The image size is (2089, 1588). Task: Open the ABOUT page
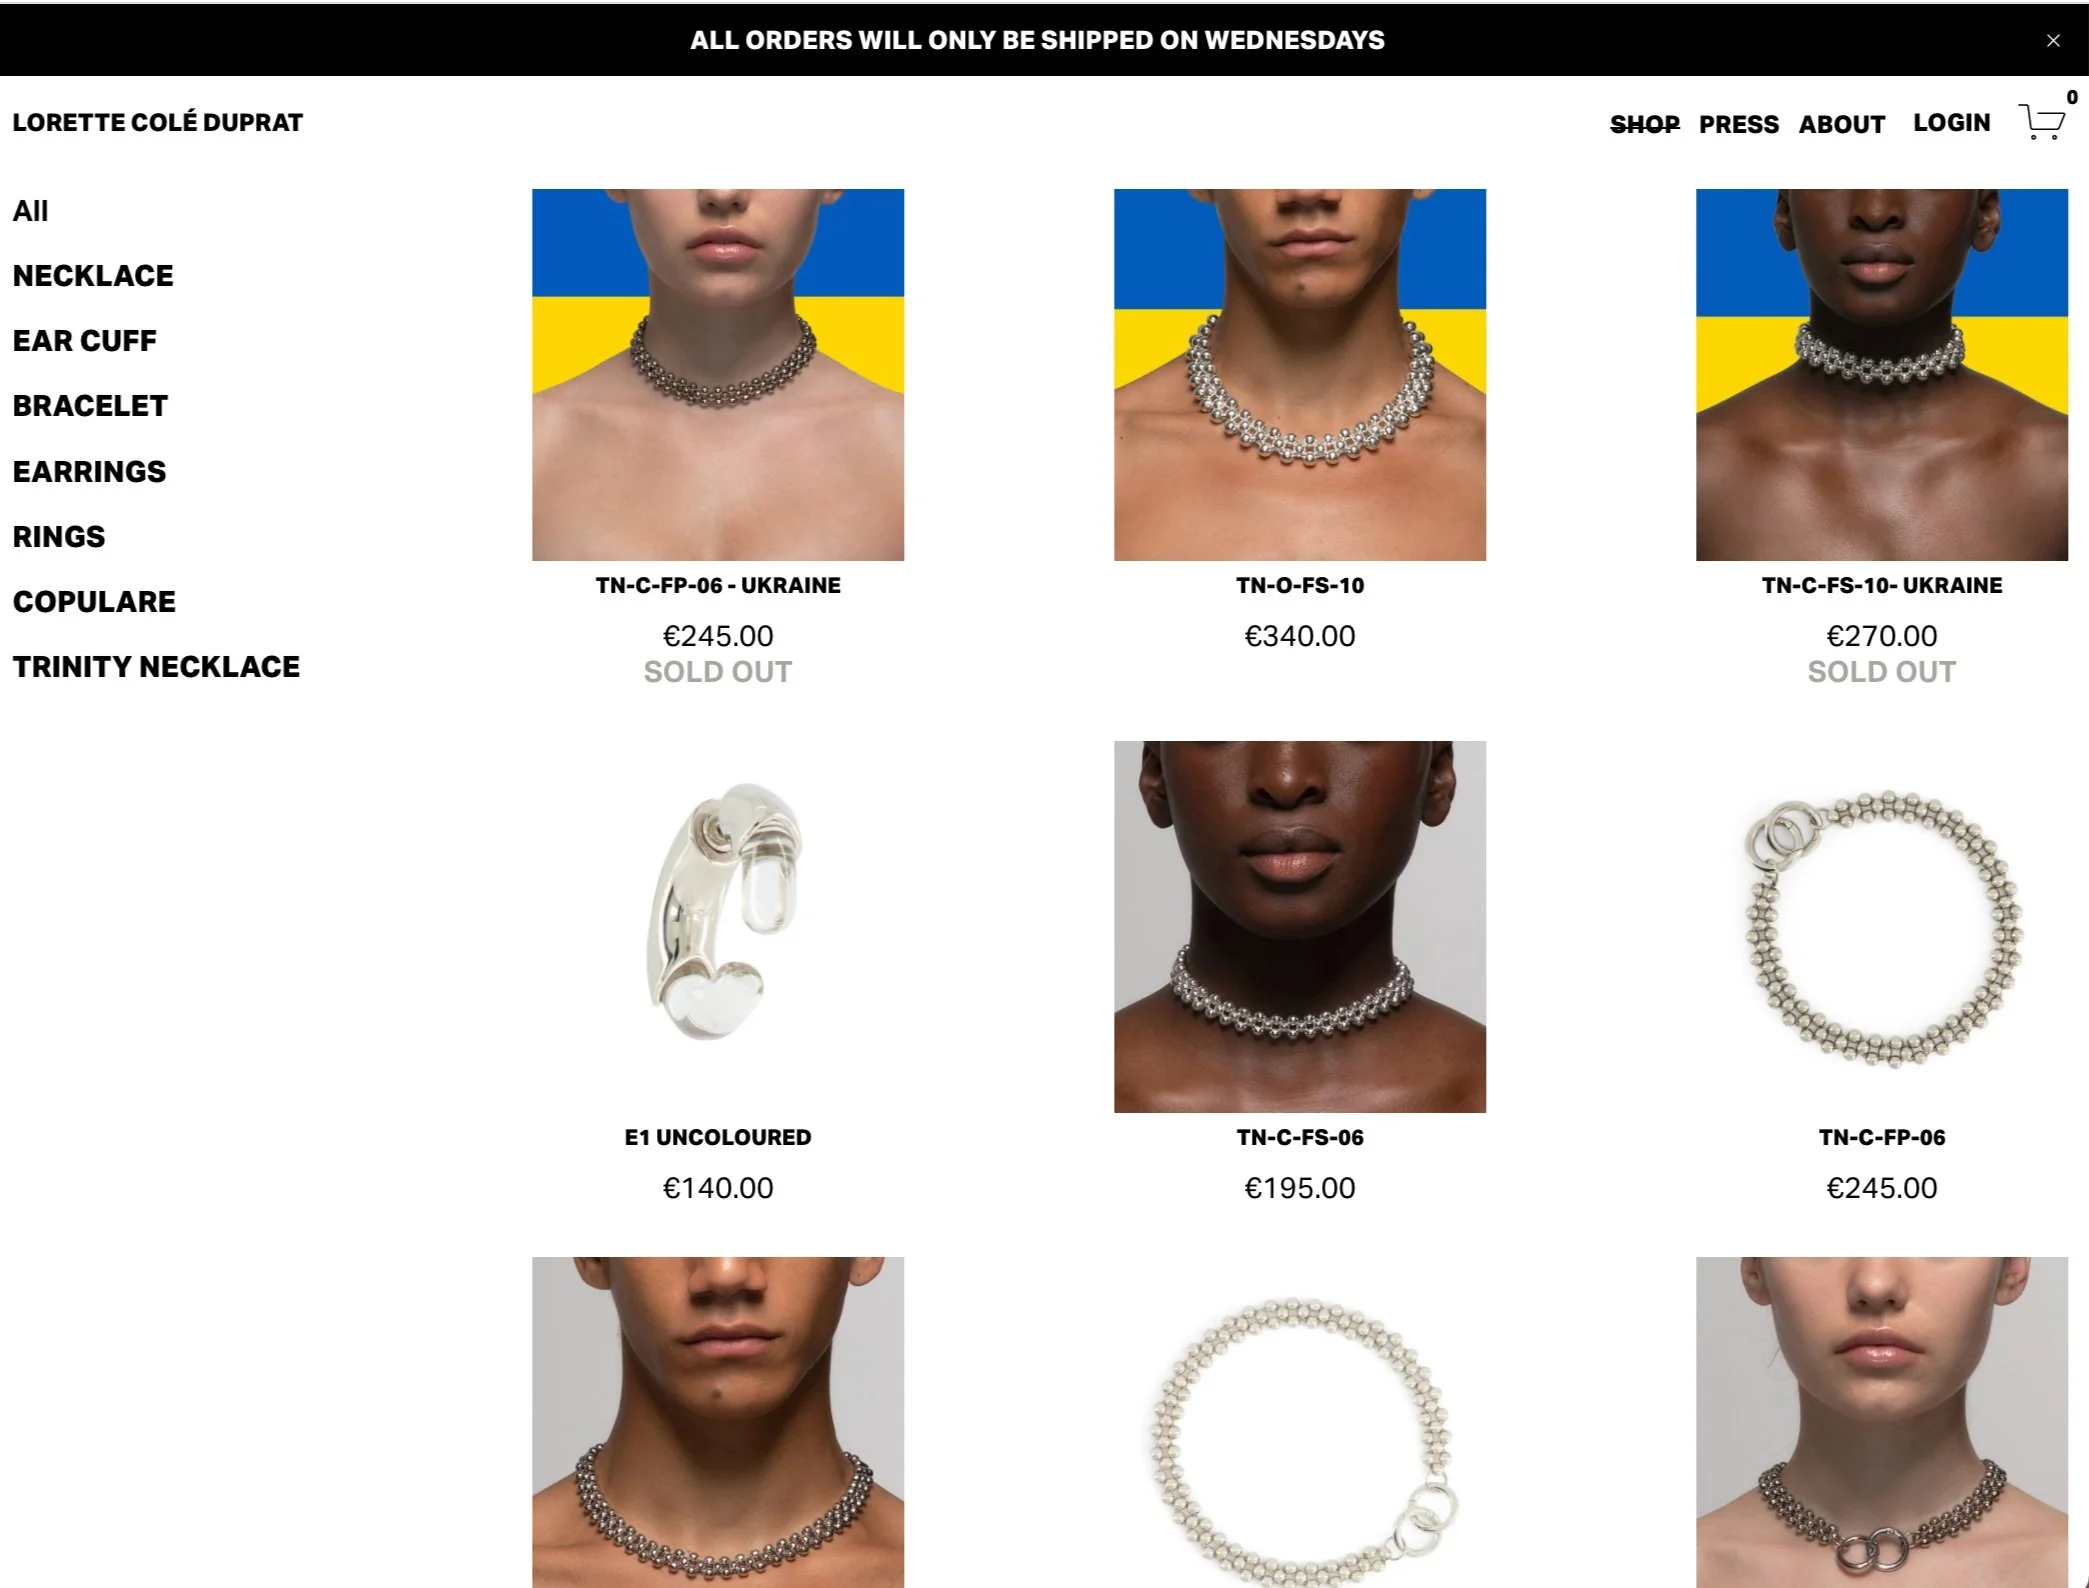click(1842, 124)
